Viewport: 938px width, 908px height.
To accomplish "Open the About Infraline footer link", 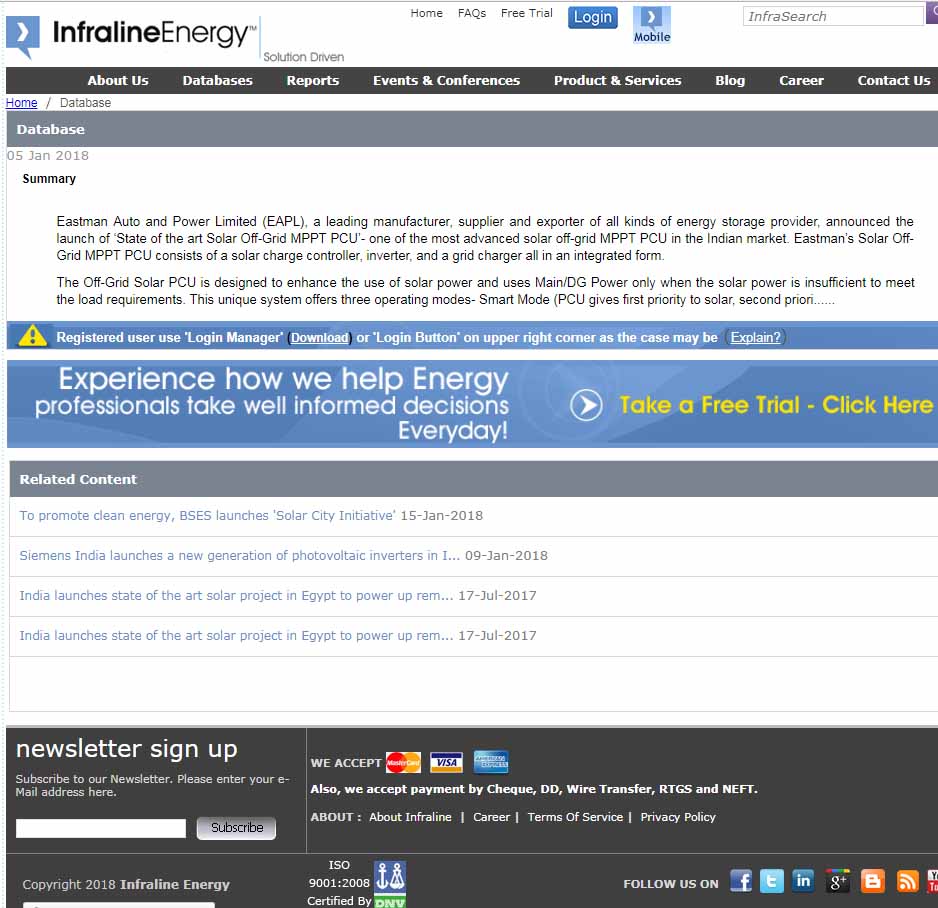I will tap(410, 817).
